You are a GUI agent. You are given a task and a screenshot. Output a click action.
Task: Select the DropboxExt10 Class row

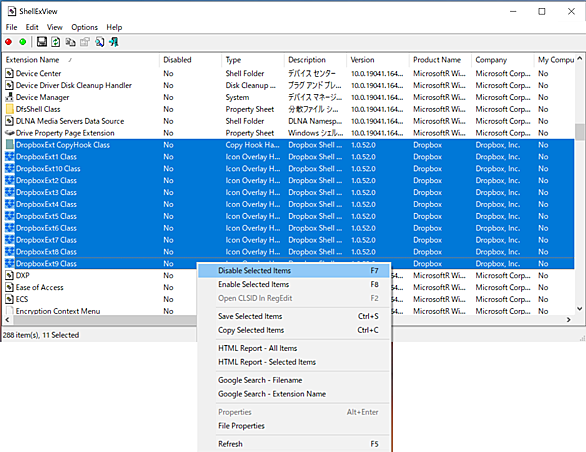point(289,169)
